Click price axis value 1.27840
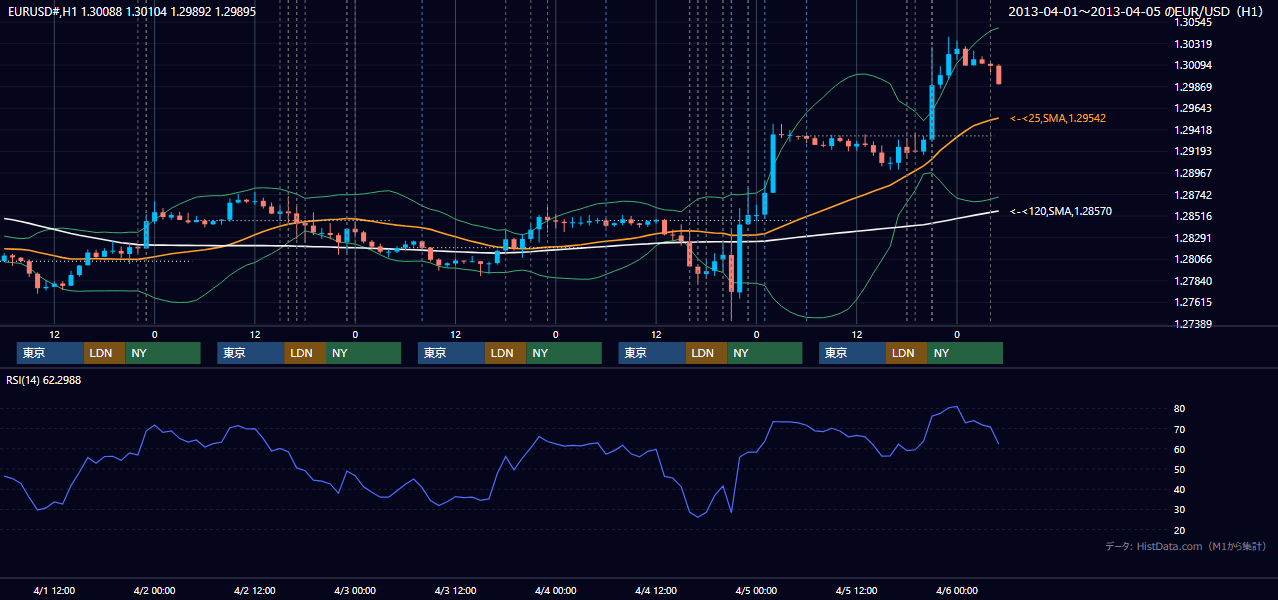 click(1193, 281)
